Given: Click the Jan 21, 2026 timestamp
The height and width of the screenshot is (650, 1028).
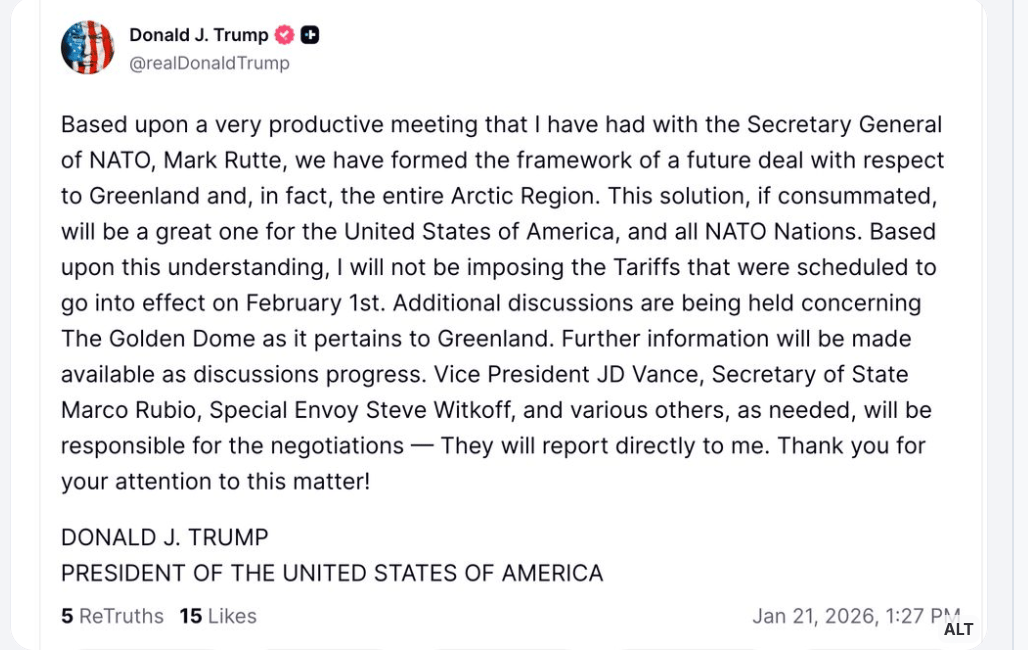Looking at the screenshot, I should tap(856, 616).
